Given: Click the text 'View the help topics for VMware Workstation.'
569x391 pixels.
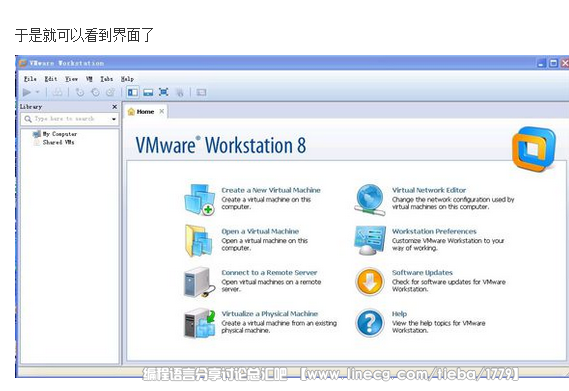Looking at the screenshot, I should 438,327.
